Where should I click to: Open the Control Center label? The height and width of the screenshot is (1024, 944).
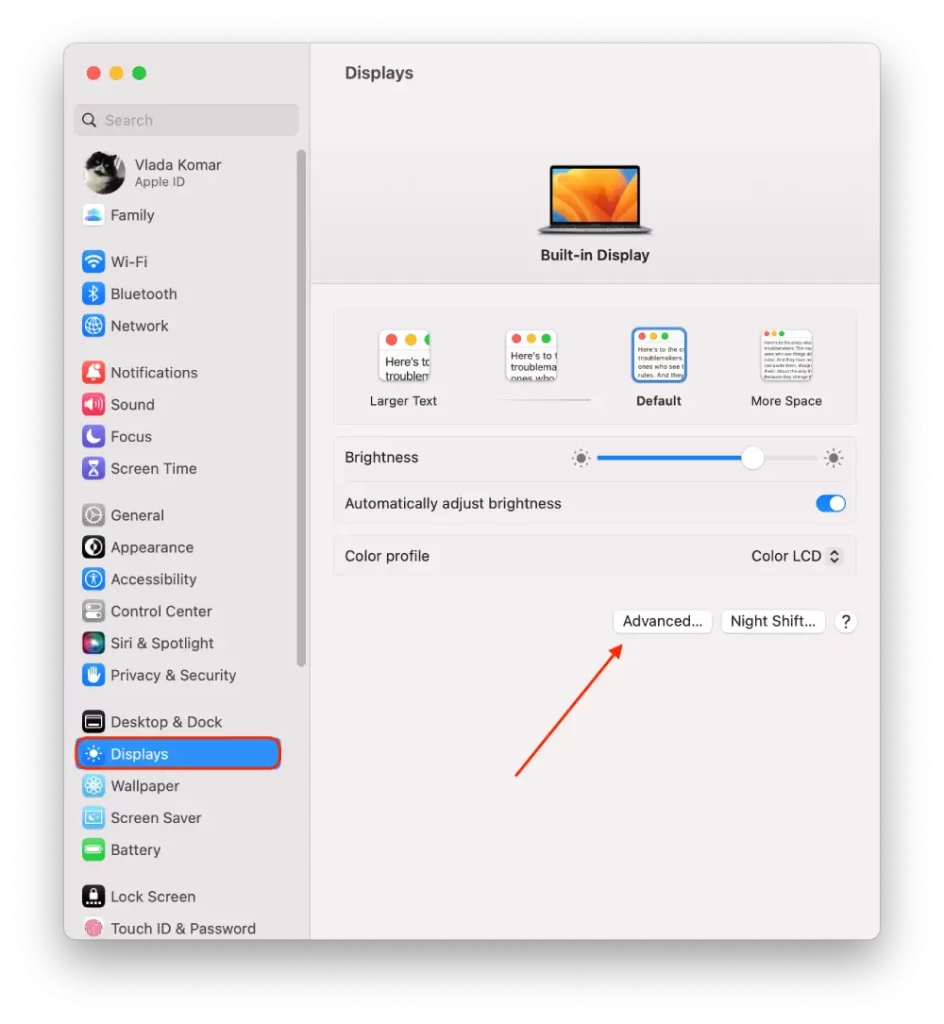tap(161, 611)
